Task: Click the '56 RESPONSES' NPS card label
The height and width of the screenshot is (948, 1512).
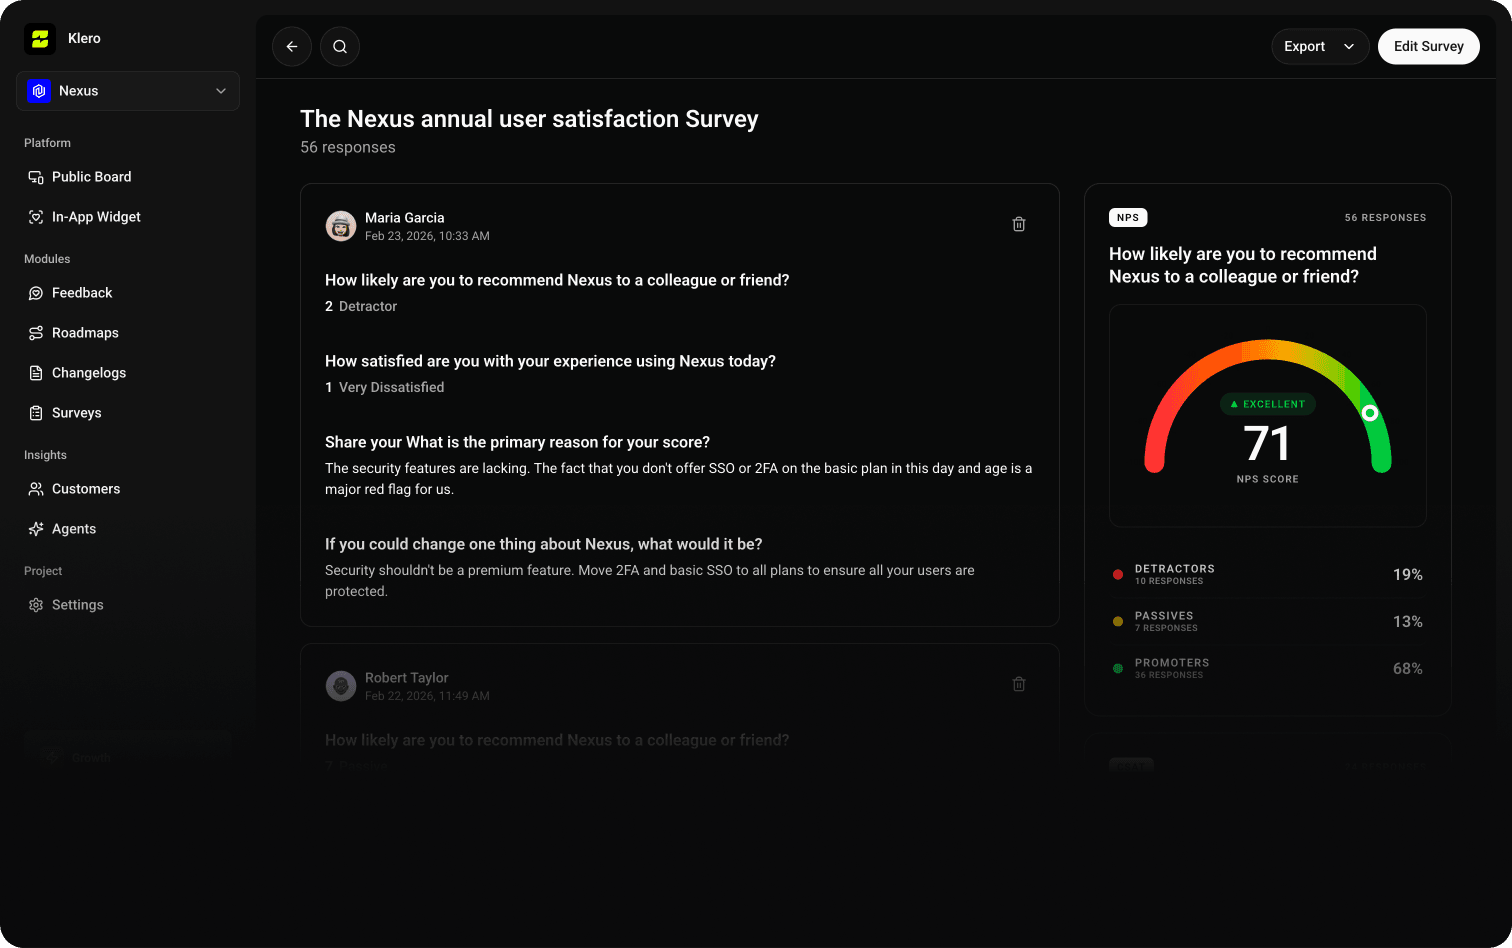Action: tap(1385, 218)
